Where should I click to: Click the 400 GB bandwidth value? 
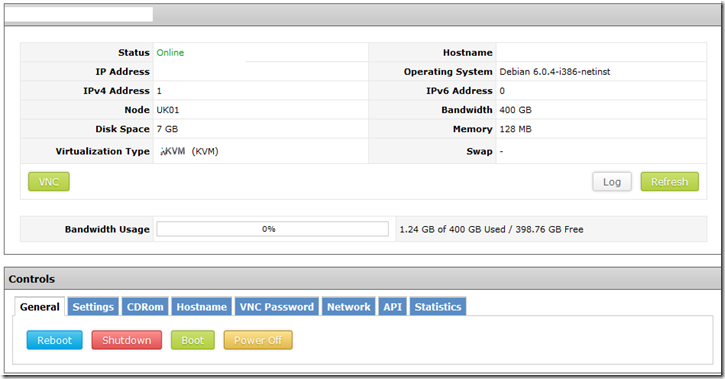click(x=515, y=110)
